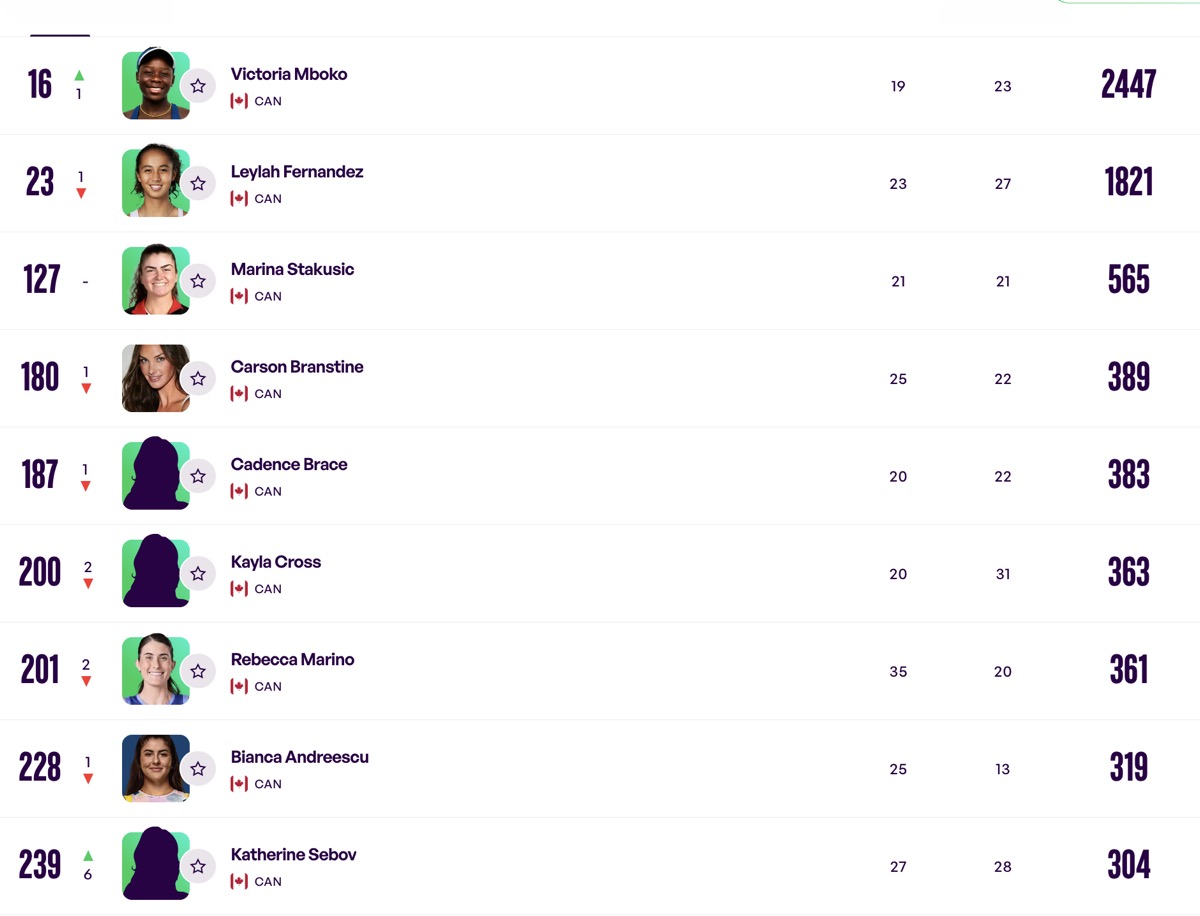The image size is (1200, 916).
Task: Open Carson Branstine's profile photo
Action: [155, 378]
